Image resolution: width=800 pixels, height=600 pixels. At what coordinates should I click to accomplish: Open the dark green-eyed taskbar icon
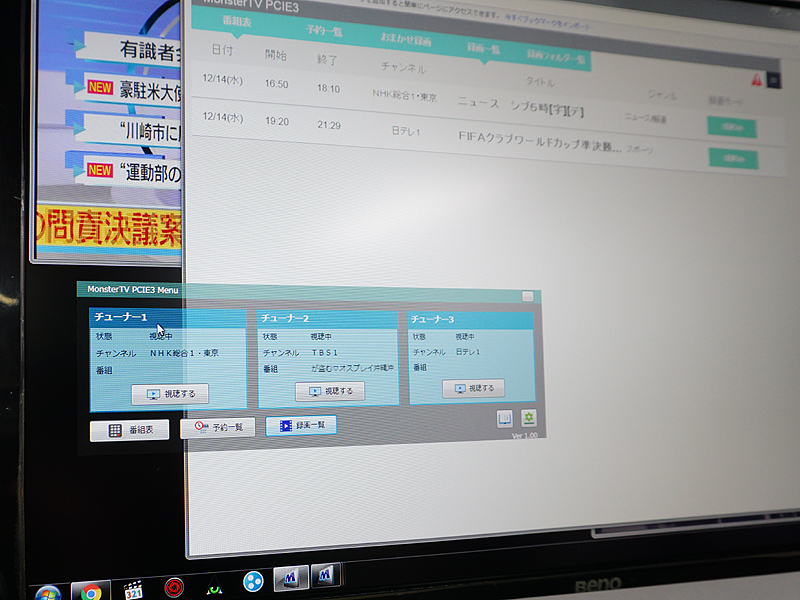tap(214, 586)
